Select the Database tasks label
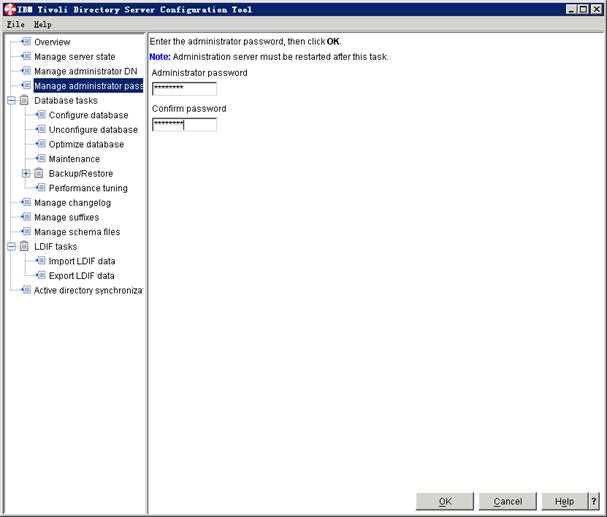The height and width of the screenshot is (517, 607). point(66,101)
